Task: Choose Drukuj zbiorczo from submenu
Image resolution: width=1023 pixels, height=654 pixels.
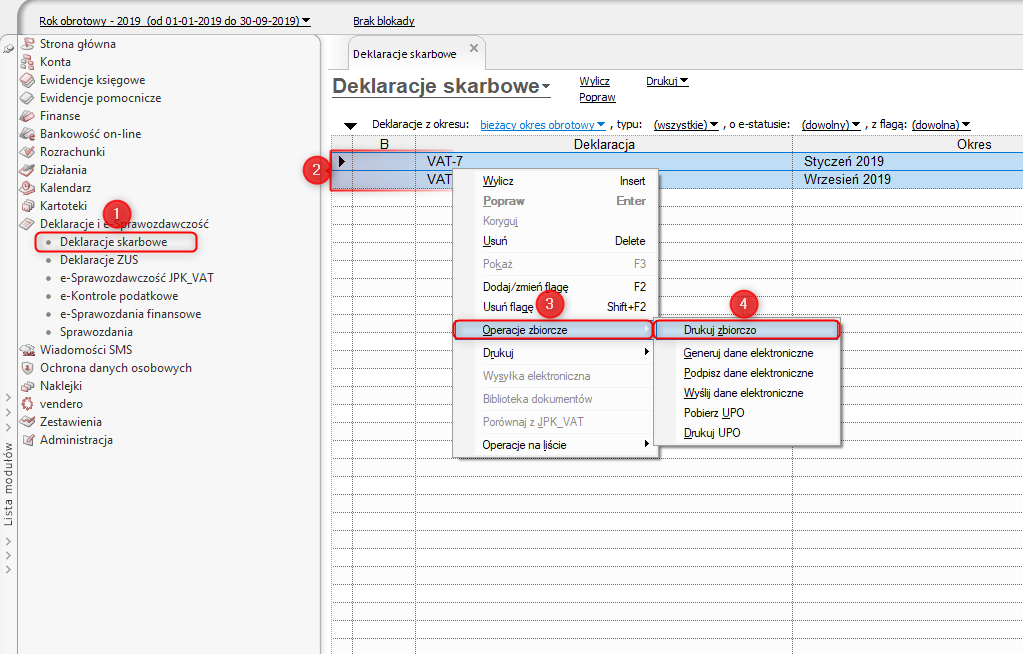Action: coord(746,330)
